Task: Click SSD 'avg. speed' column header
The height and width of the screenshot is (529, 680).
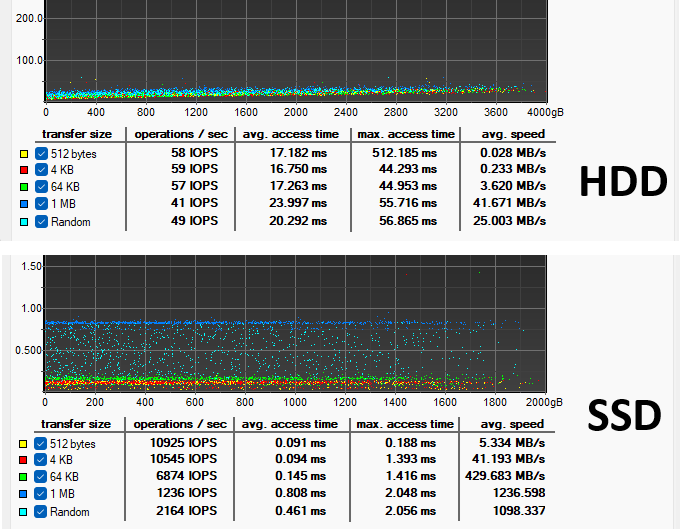Action: [x=512, y=424]
